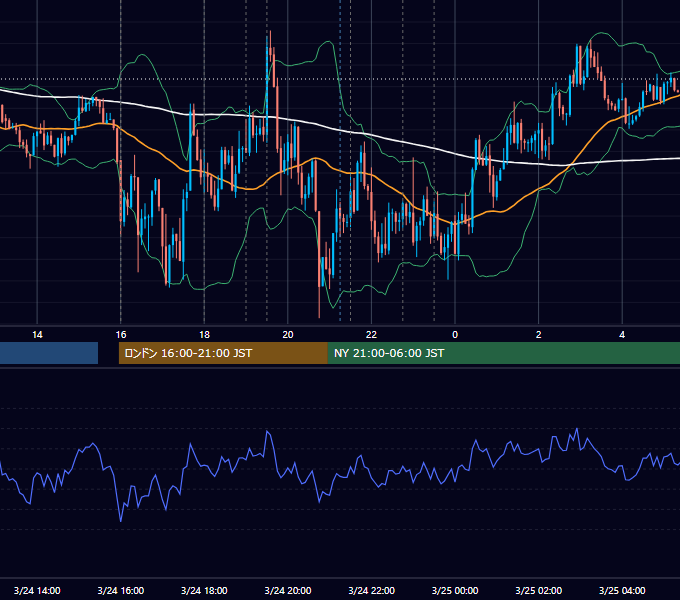Click the 3/24 22:00 time label
This screenshot has height=600, width=680.
[371, 590]
